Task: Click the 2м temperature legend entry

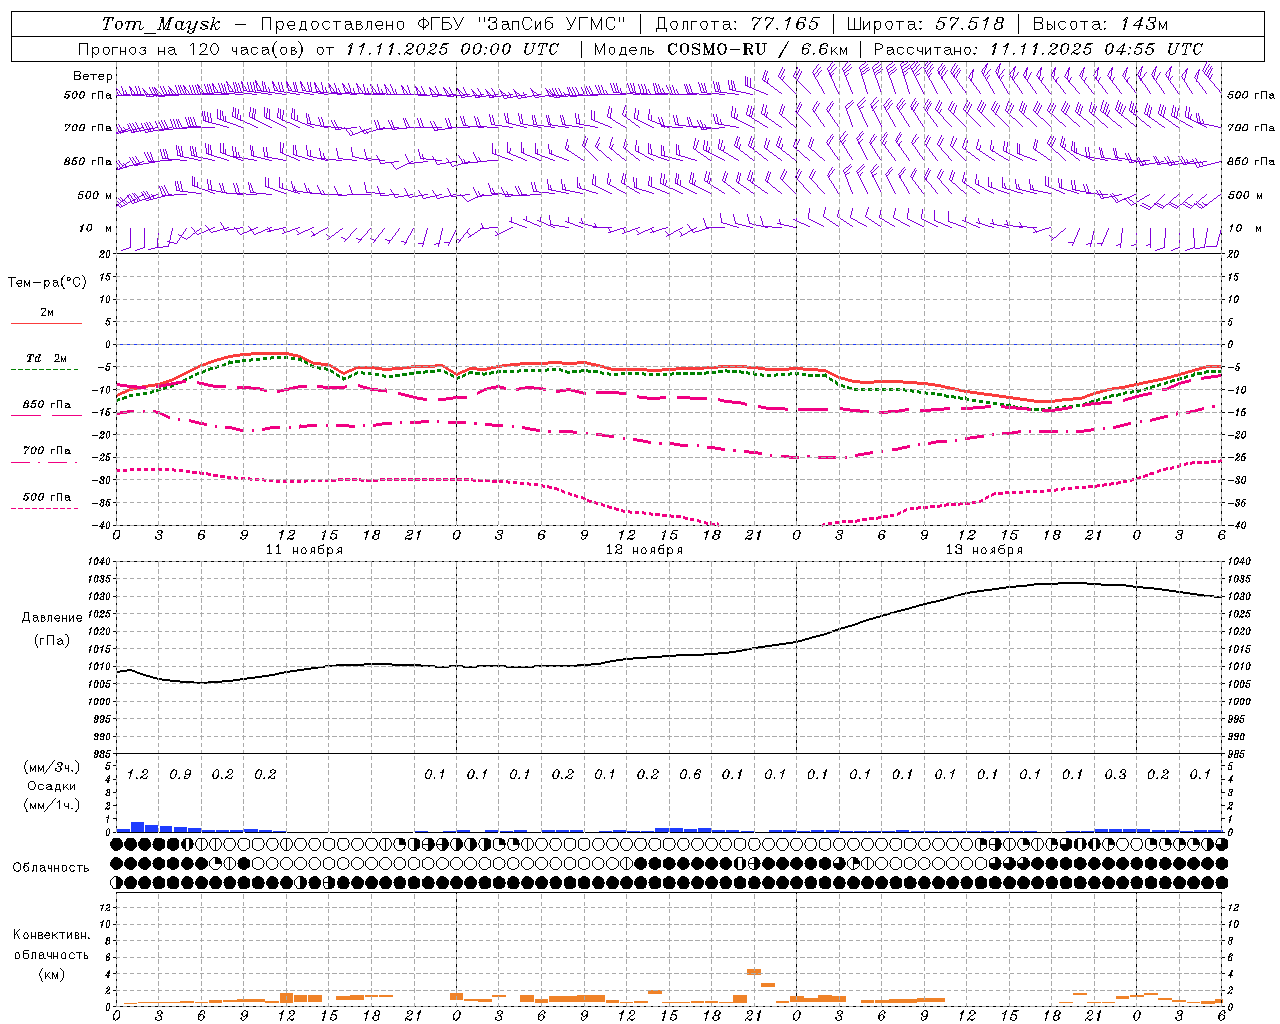Action: [x=47, y=313]
